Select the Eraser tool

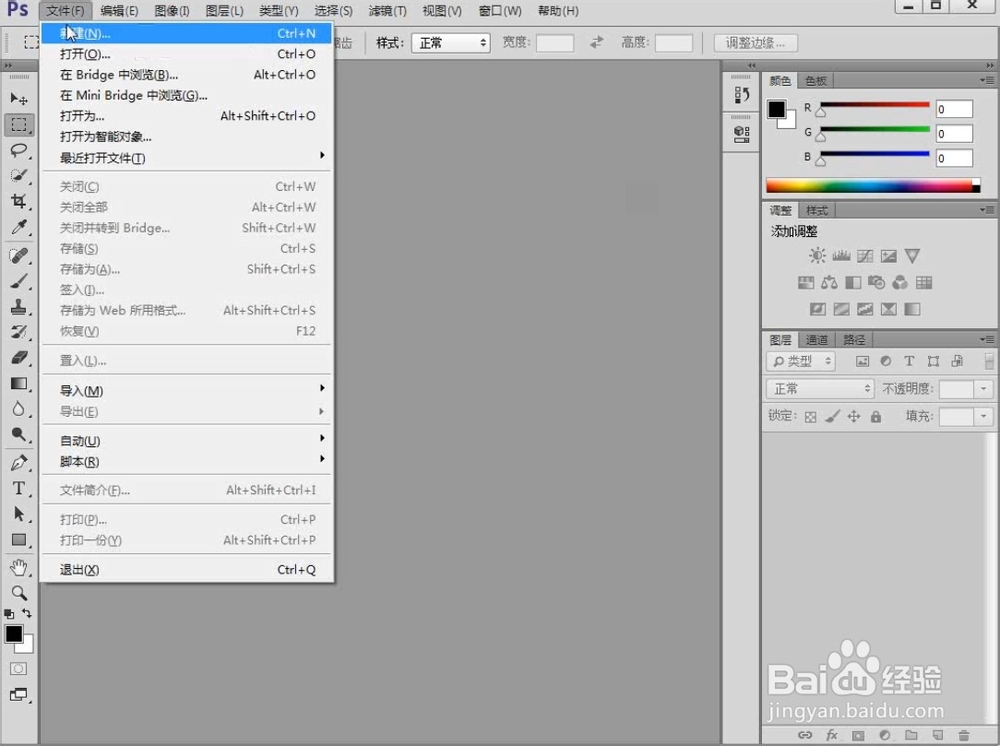click(x=18, y=358)
